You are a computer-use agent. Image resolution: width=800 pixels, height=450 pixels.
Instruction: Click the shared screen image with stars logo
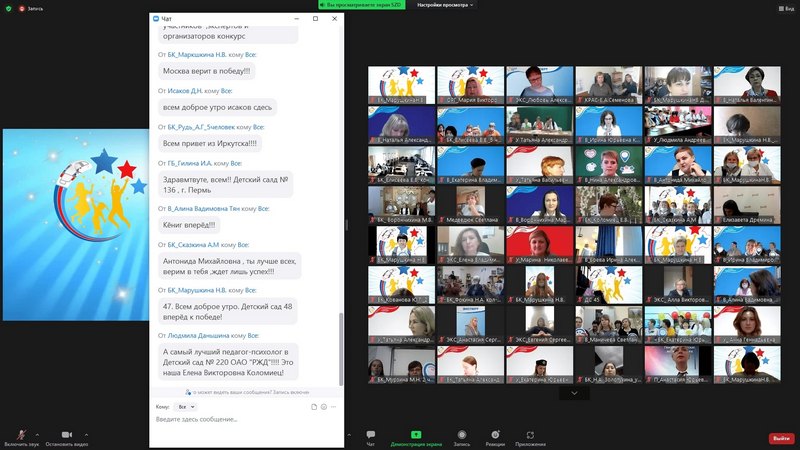click(76, 224)
